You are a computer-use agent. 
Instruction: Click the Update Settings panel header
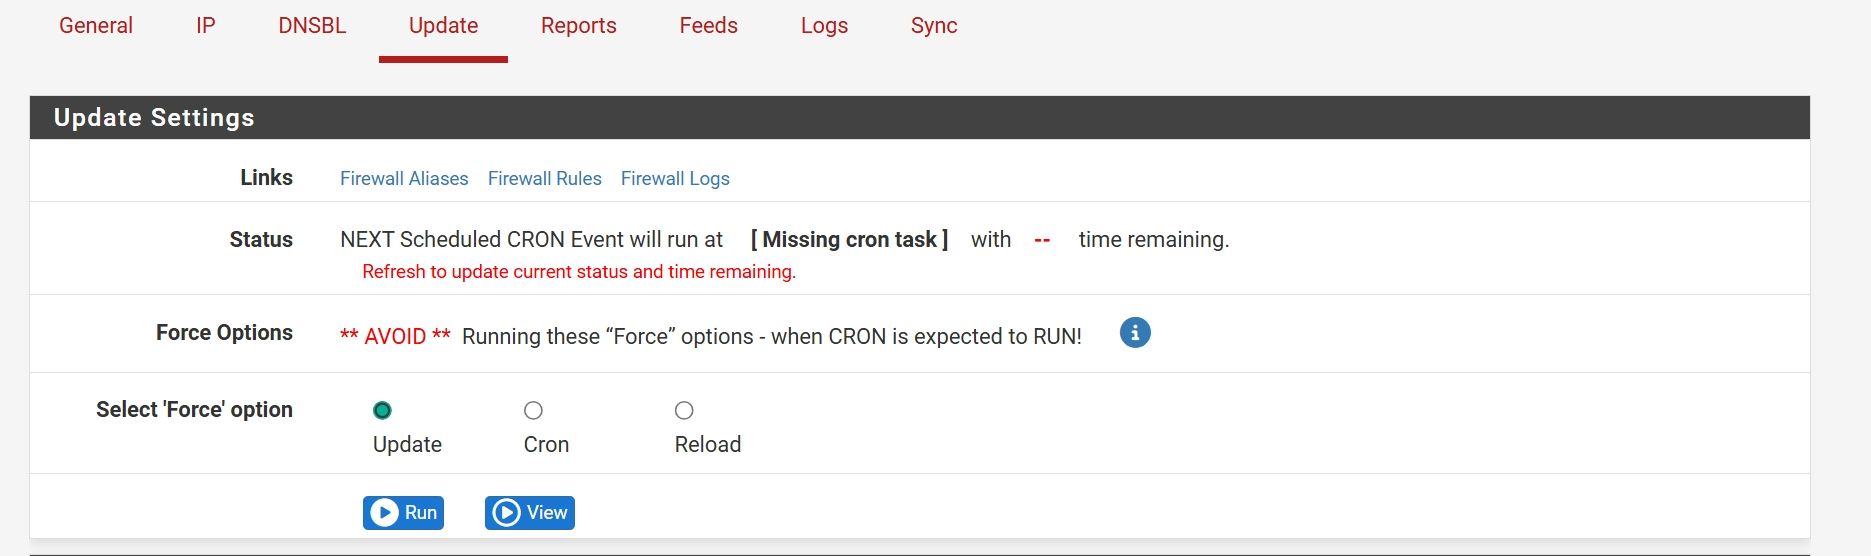click(154, 118)
